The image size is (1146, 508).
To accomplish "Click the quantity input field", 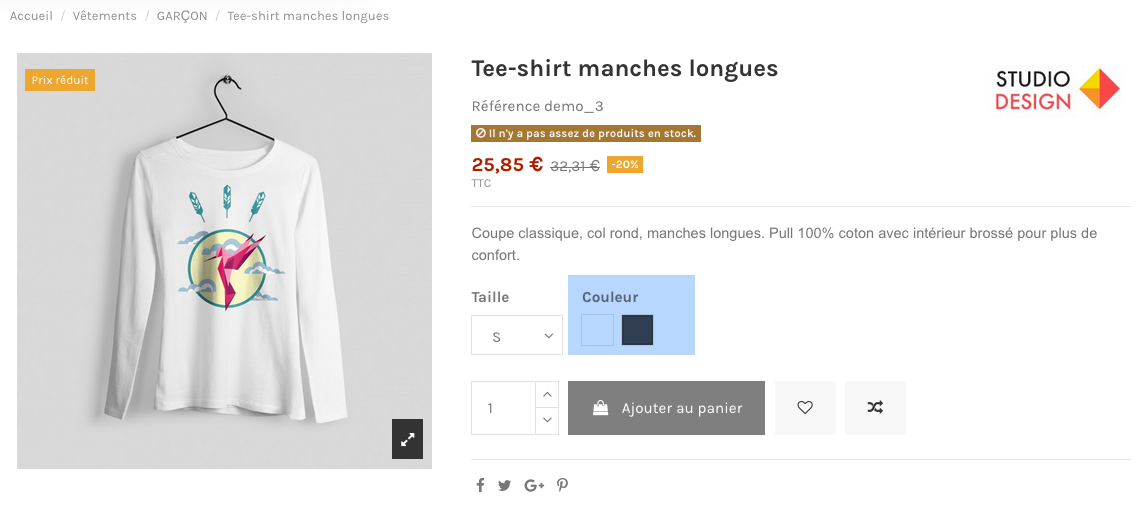I will [x=503, y=408].
